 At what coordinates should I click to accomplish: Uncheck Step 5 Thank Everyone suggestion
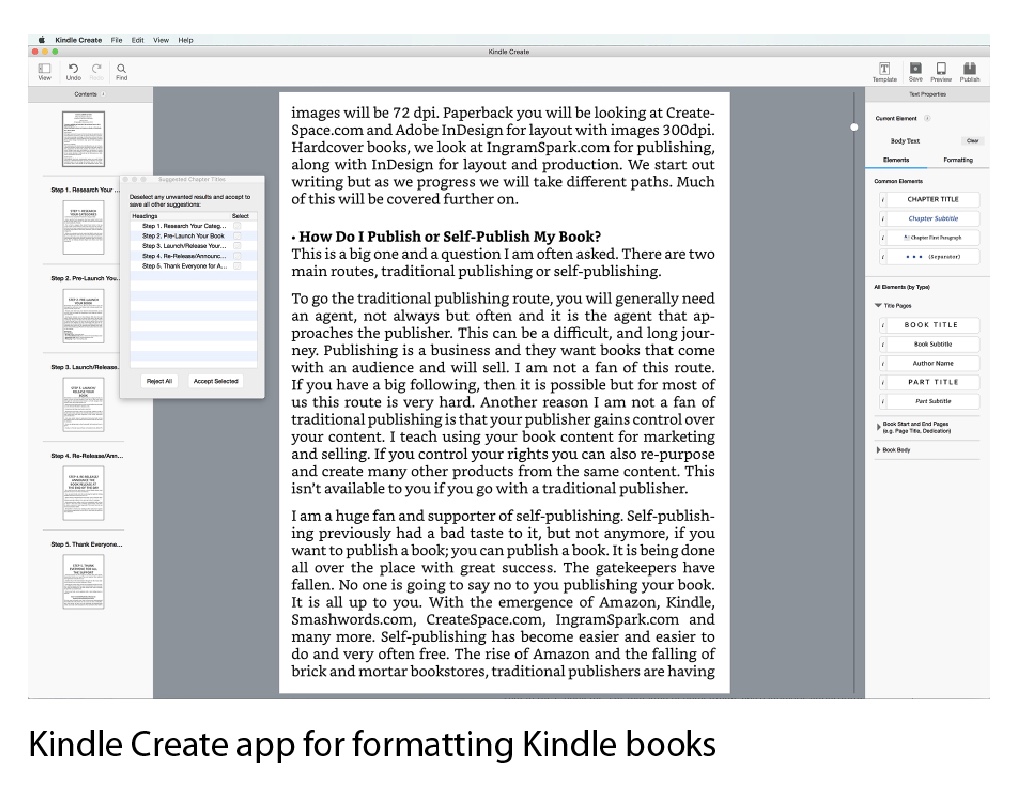(x=237, y=265)
